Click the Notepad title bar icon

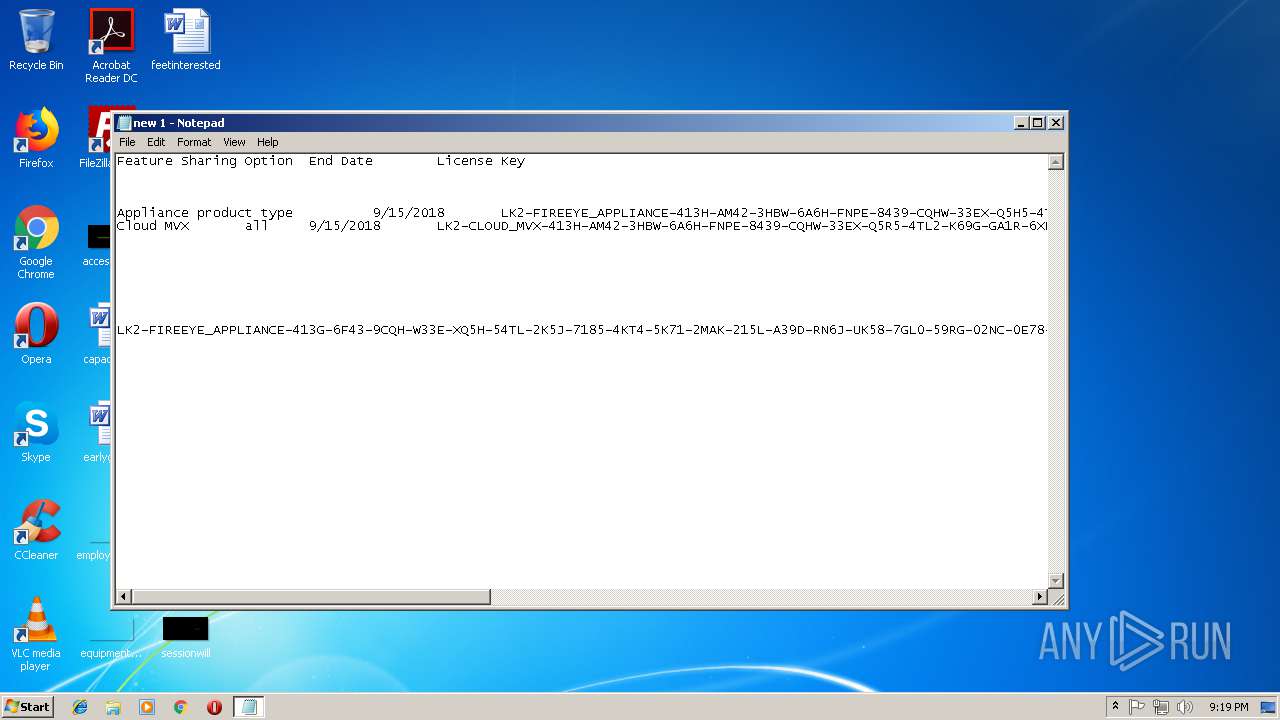pyautogui.click(x=124, y=123)
